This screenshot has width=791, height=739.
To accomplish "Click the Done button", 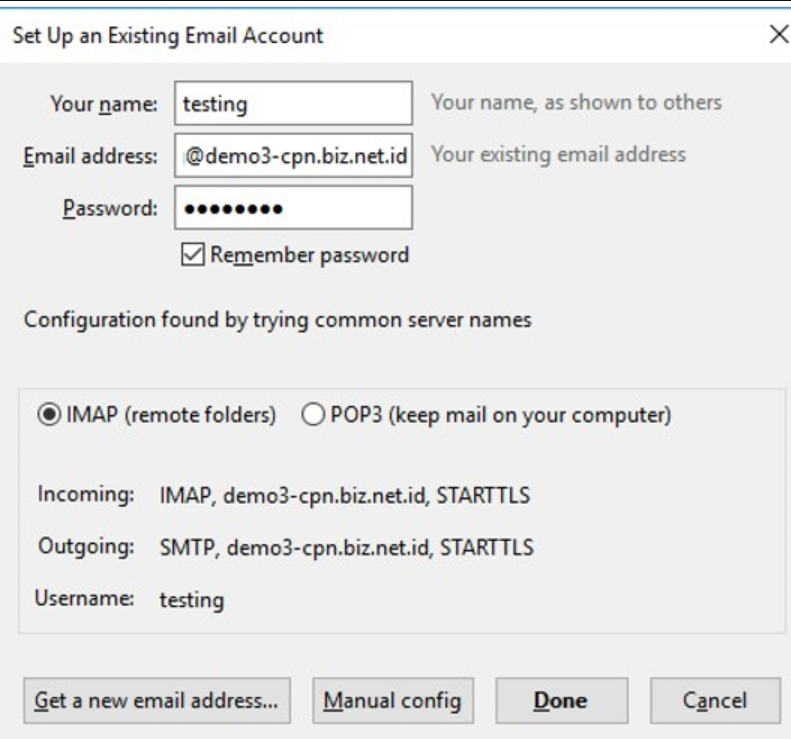I will pos(560,700).
